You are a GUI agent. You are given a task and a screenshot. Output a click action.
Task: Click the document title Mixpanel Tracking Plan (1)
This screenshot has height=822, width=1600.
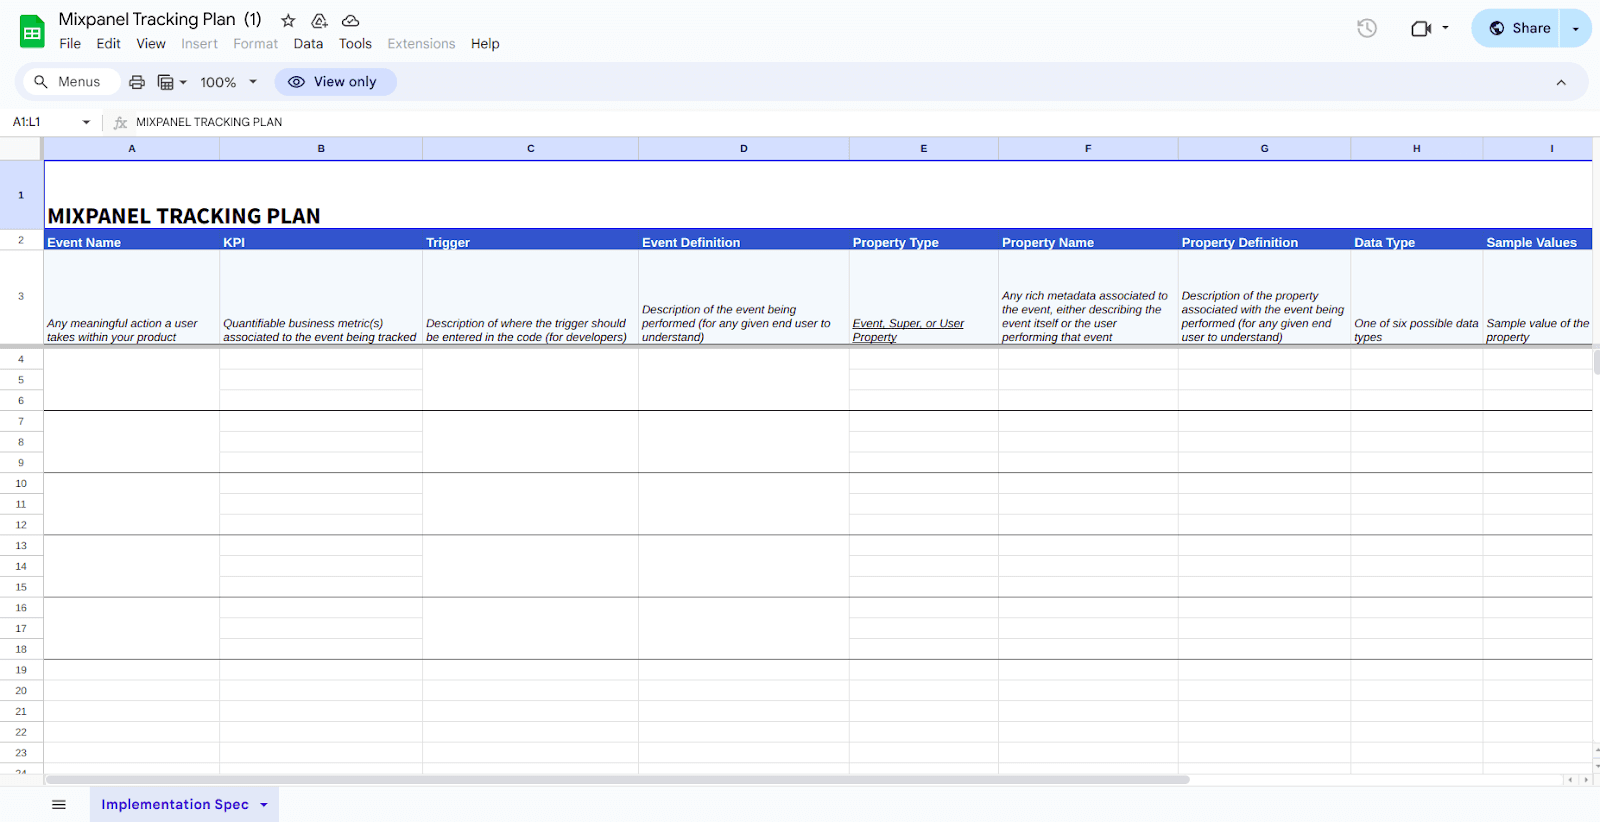[160, 20]
